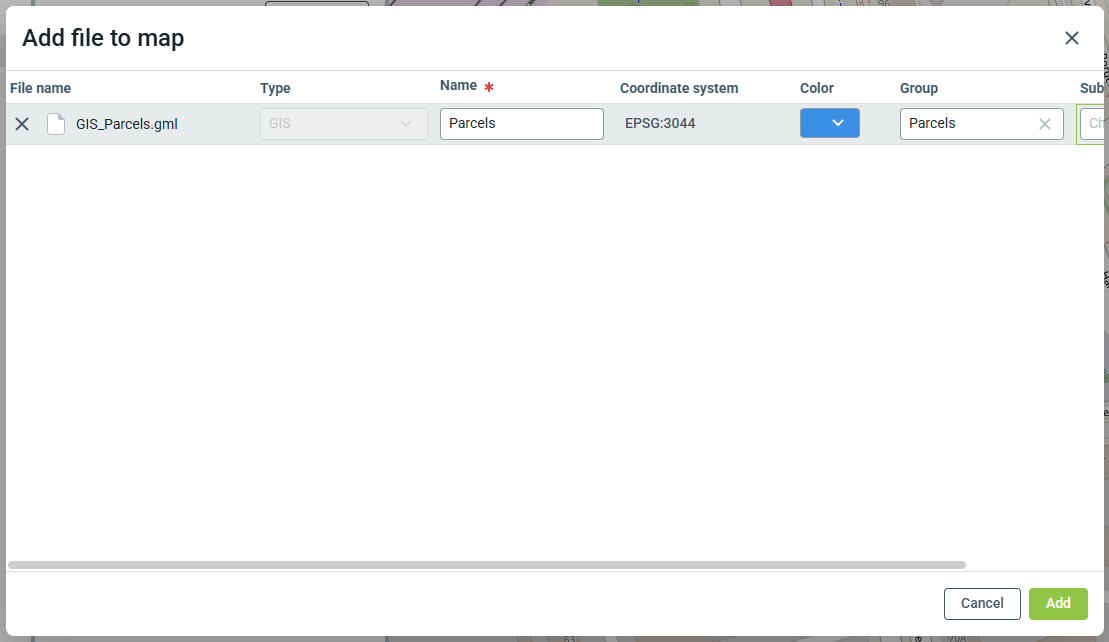Expand the blue Color picker dropdown
The image size is (1109, 642).
coord(829,123)
